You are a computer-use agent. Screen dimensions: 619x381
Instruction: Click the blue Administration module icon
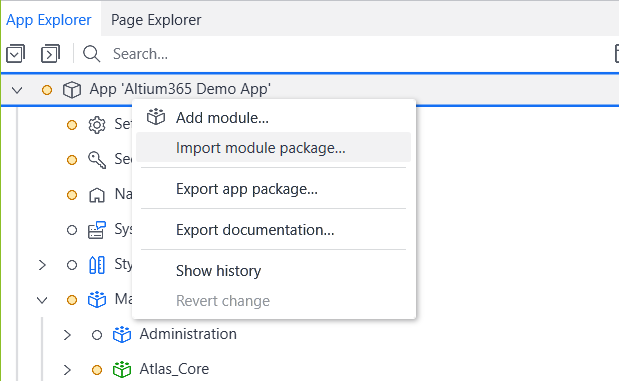tap(122, 334)
